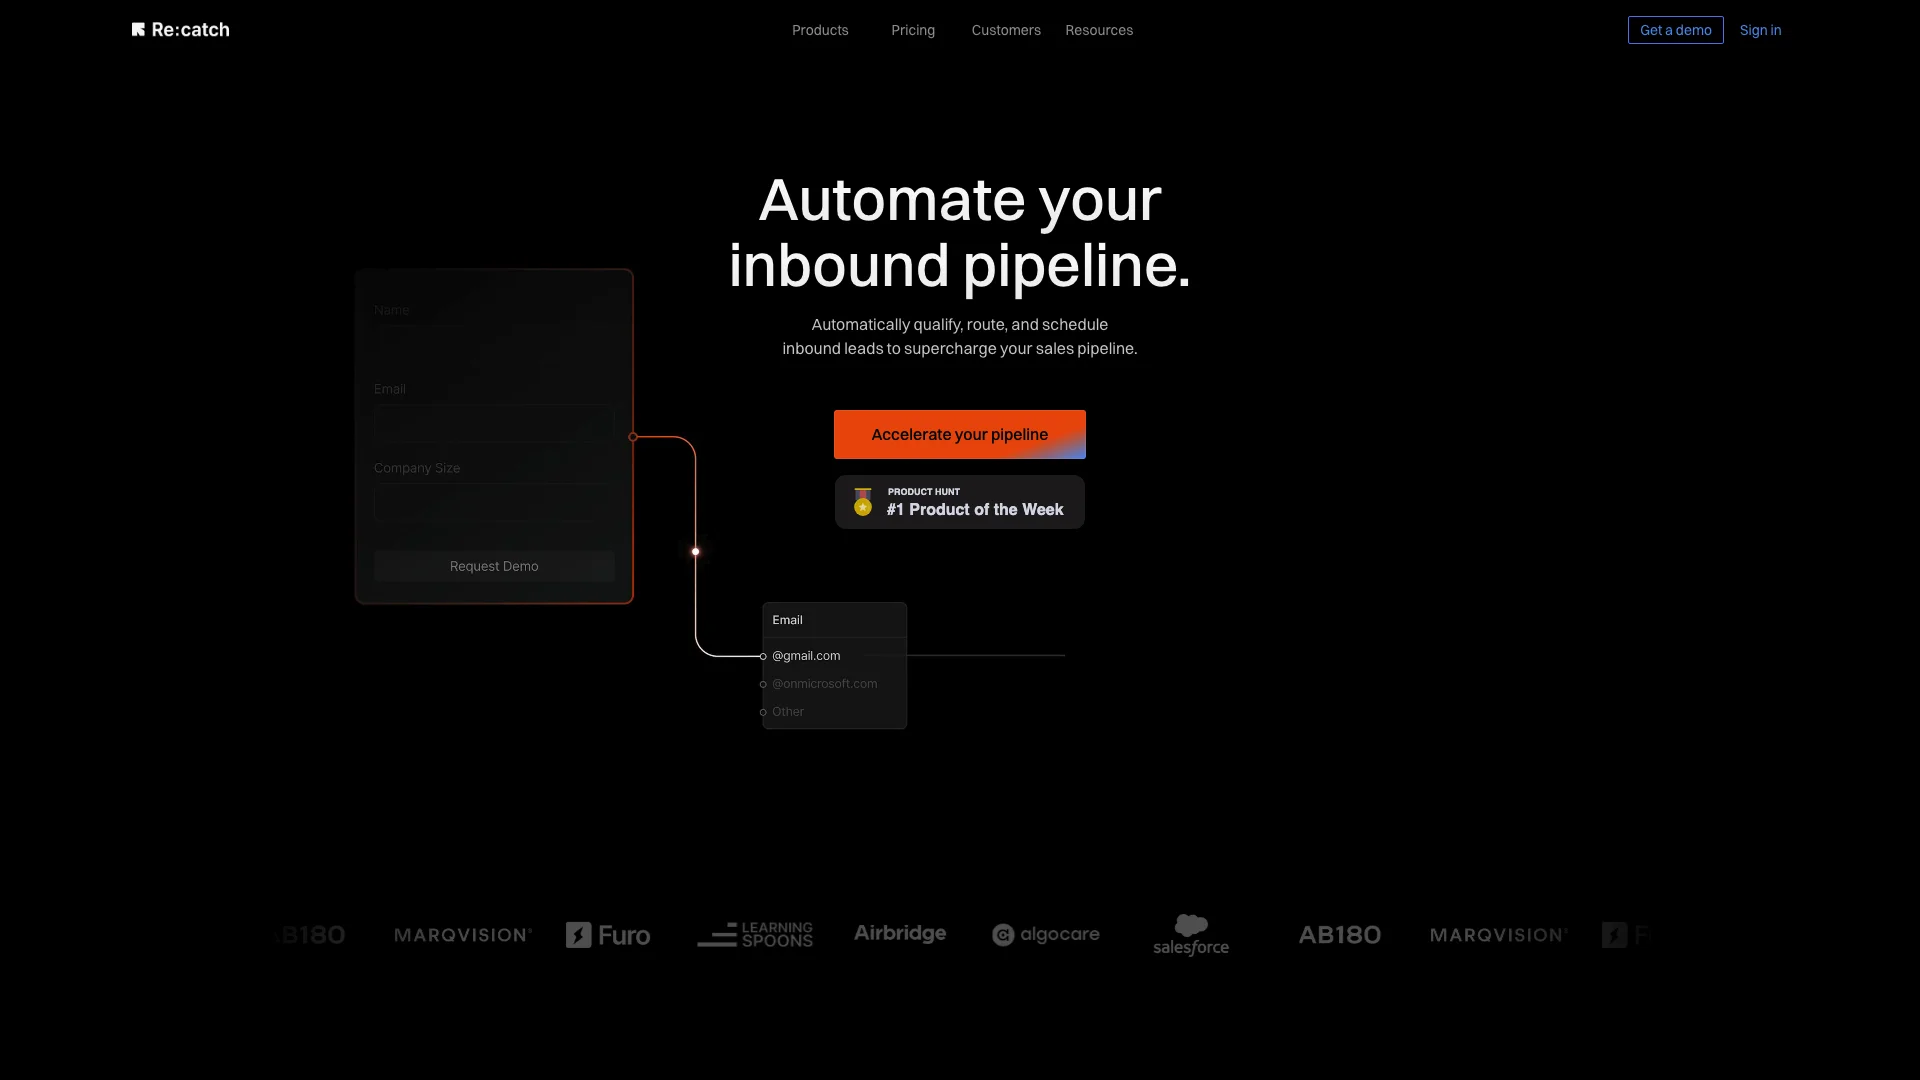The height and width of the screenshot is (1080, 1920).
Task: Expand the Products navigation dropdown
Action: 819,29
